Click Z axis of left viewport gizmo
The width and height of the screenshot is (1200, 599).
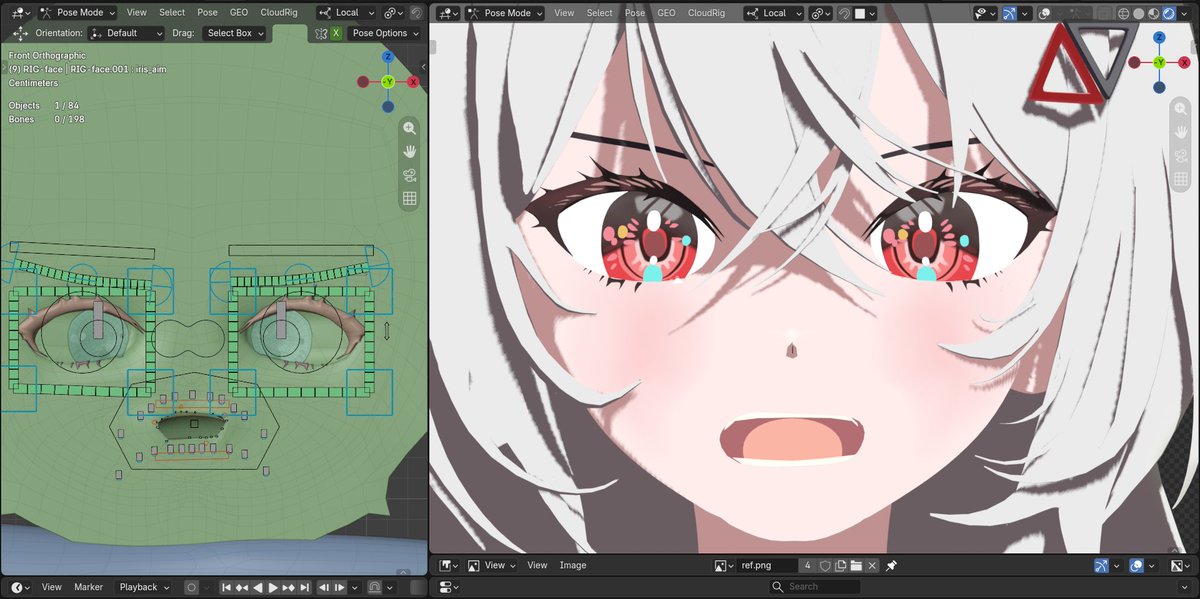(x=387, y=57)
